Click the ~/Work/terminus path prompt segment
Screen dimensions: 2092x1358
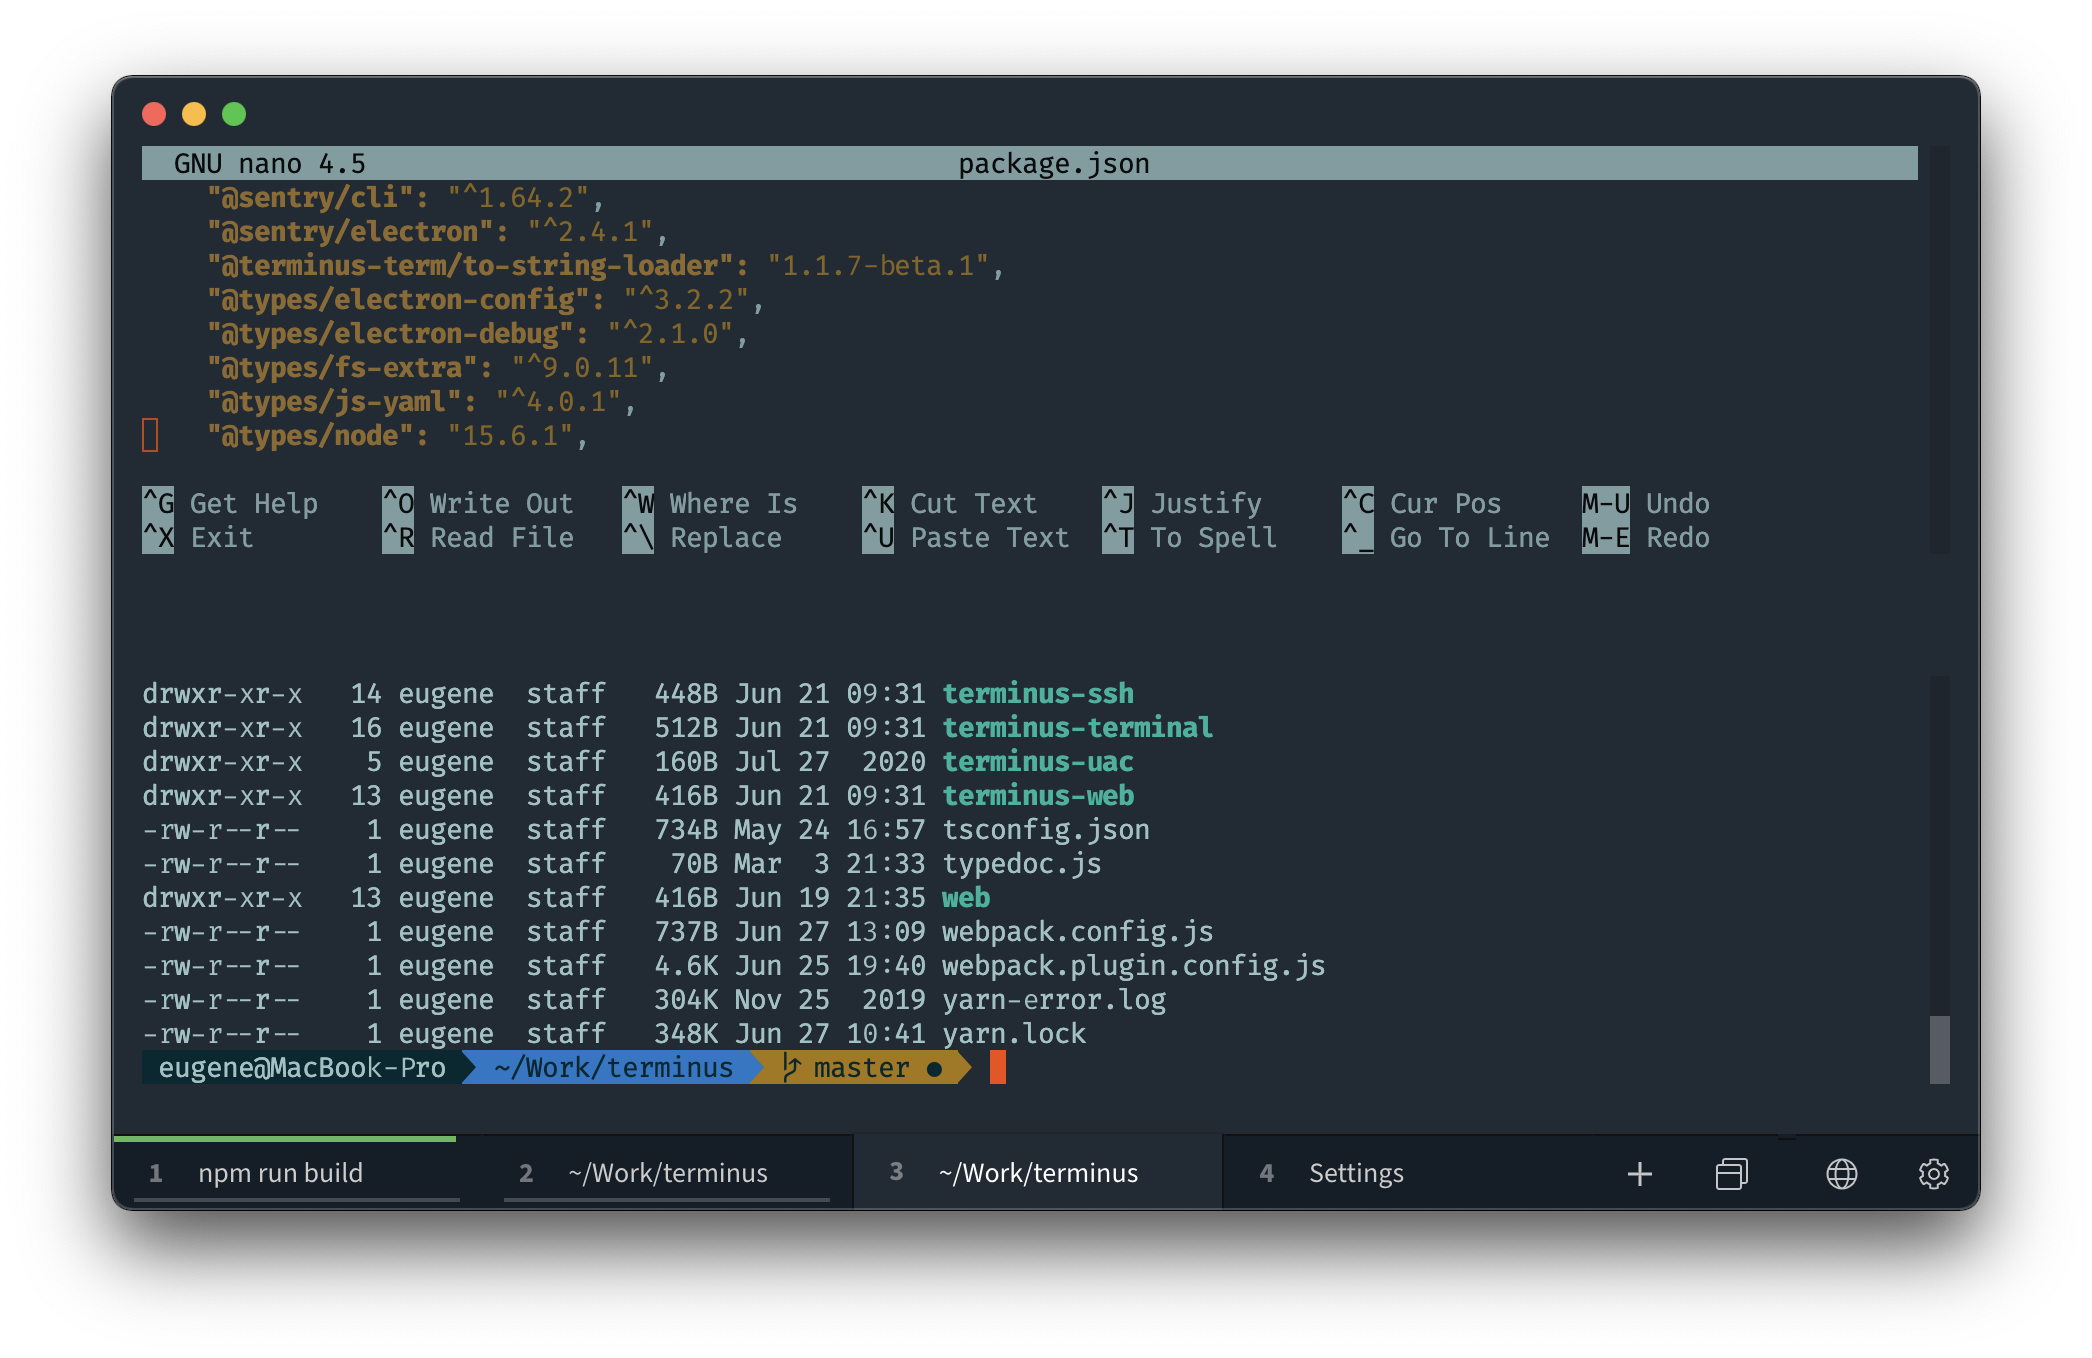click(613, 1068)
